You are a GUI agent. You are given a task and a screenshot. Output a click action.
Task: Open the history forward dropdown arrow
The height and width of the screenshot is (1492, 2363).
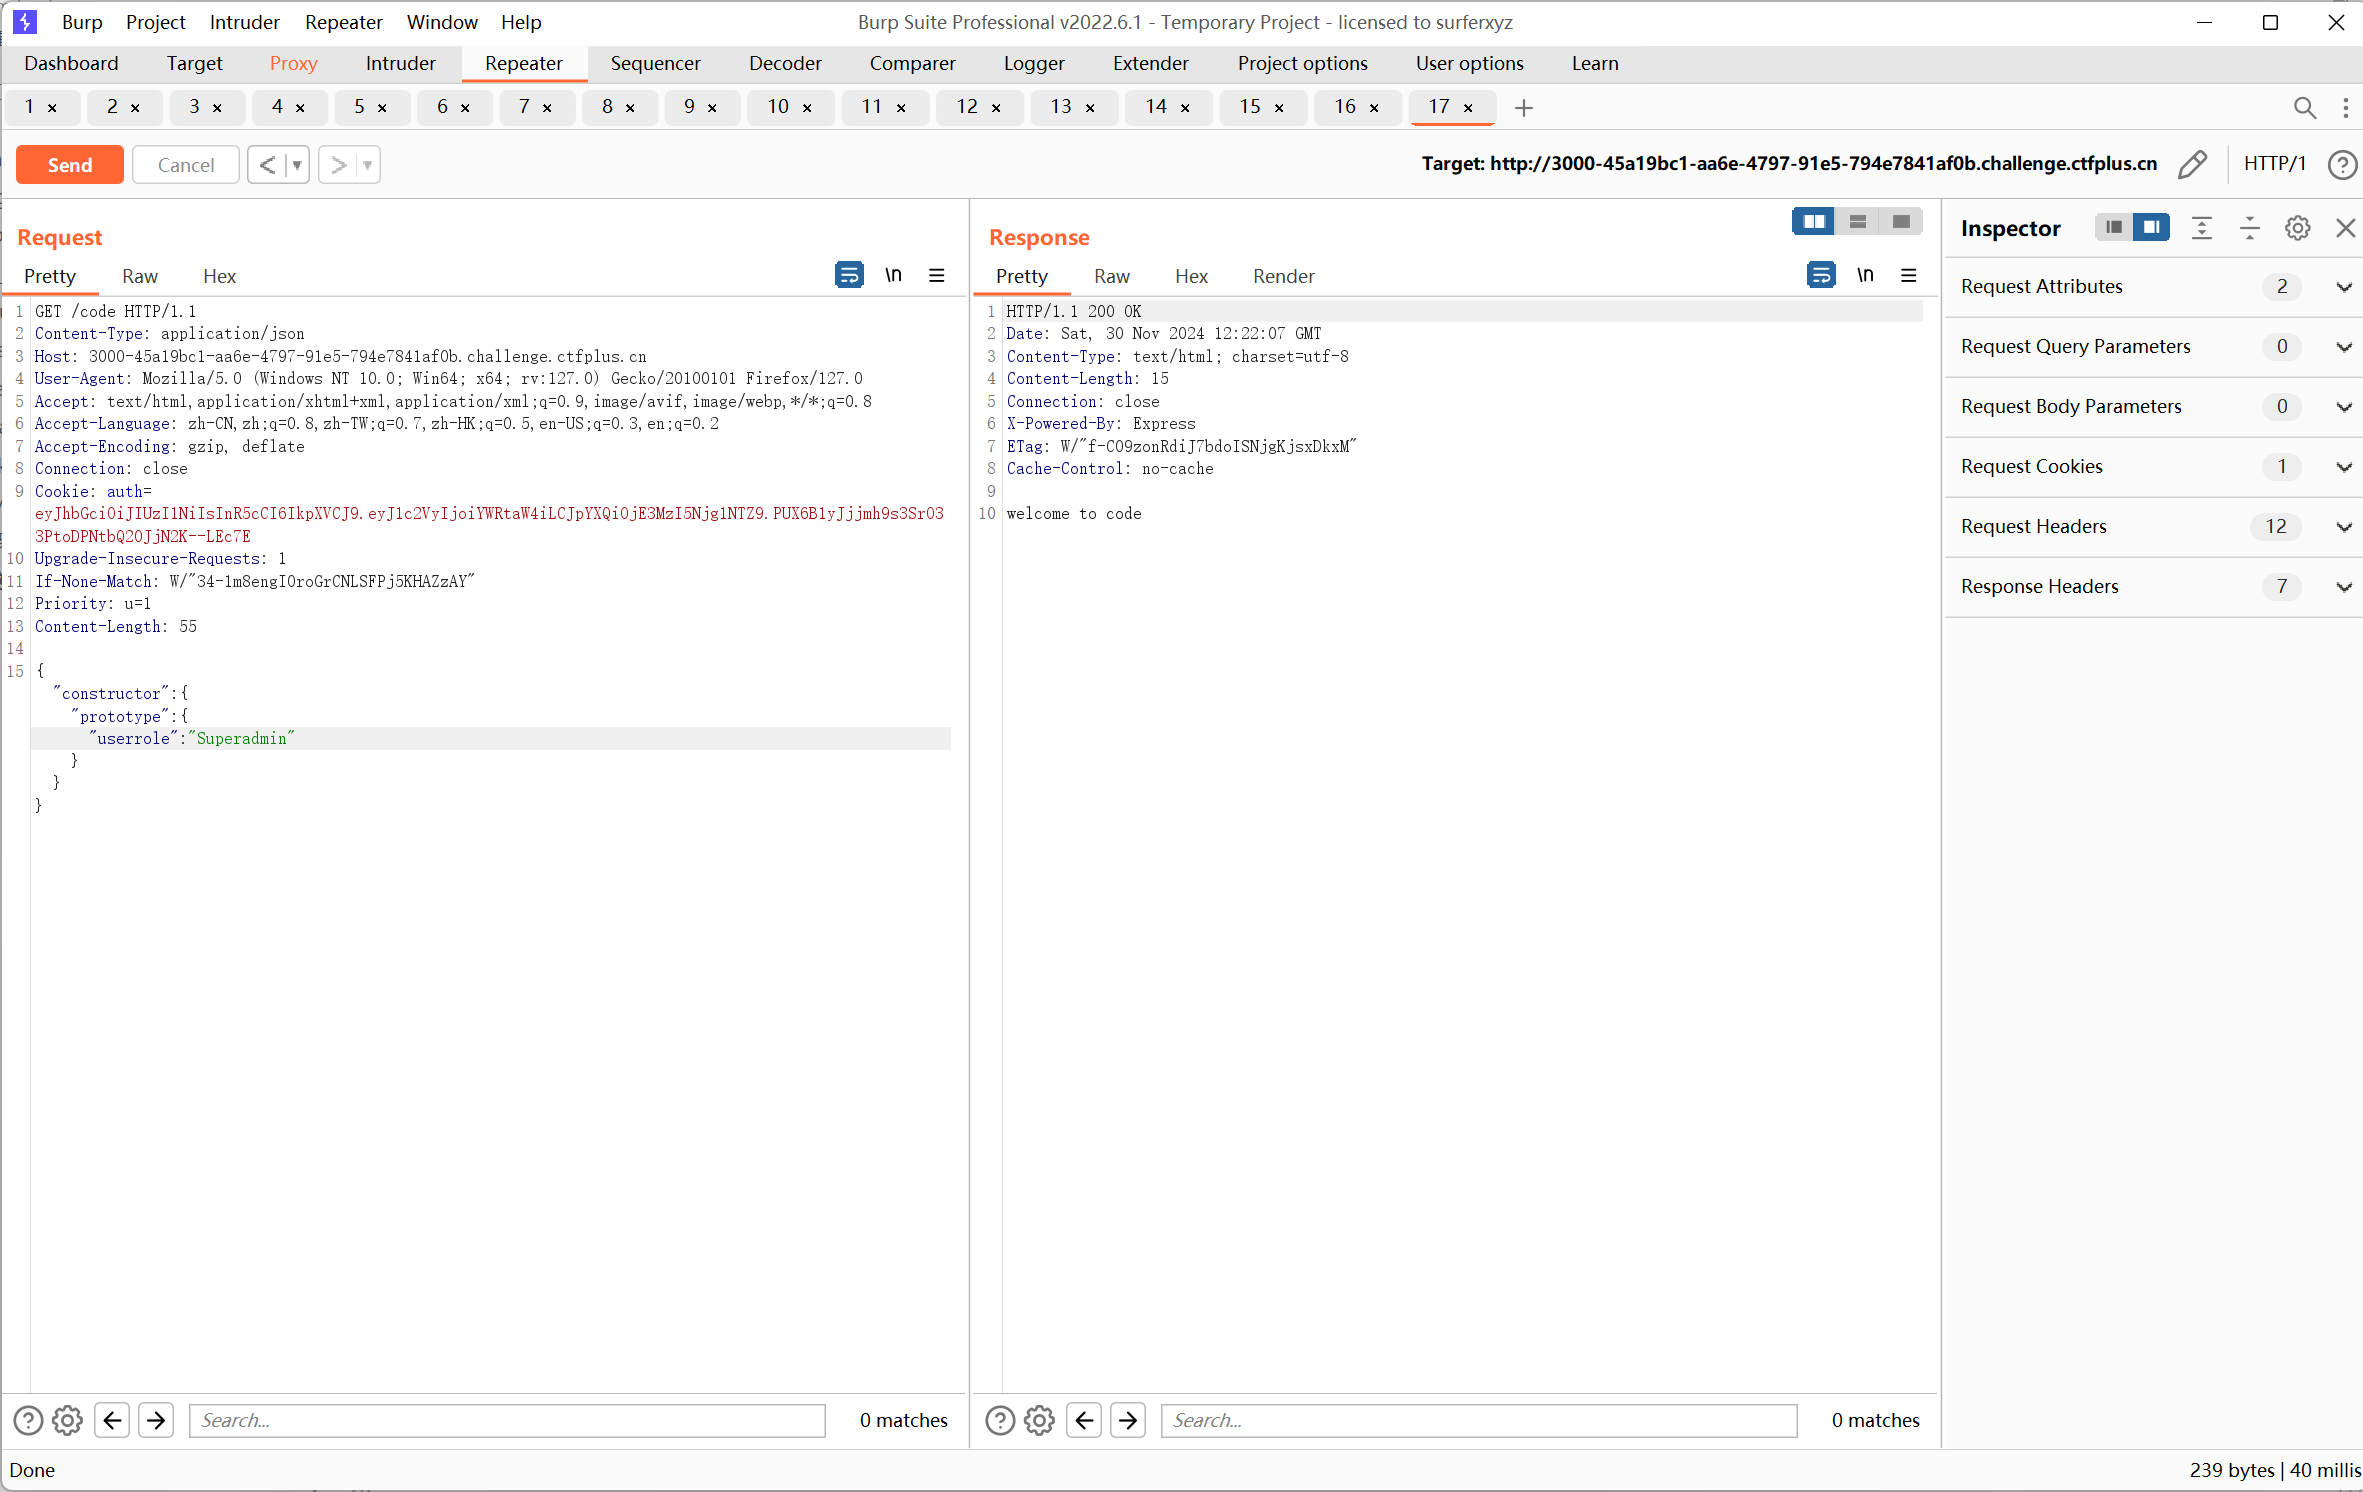pyautogui.click(x=368, y=165)
